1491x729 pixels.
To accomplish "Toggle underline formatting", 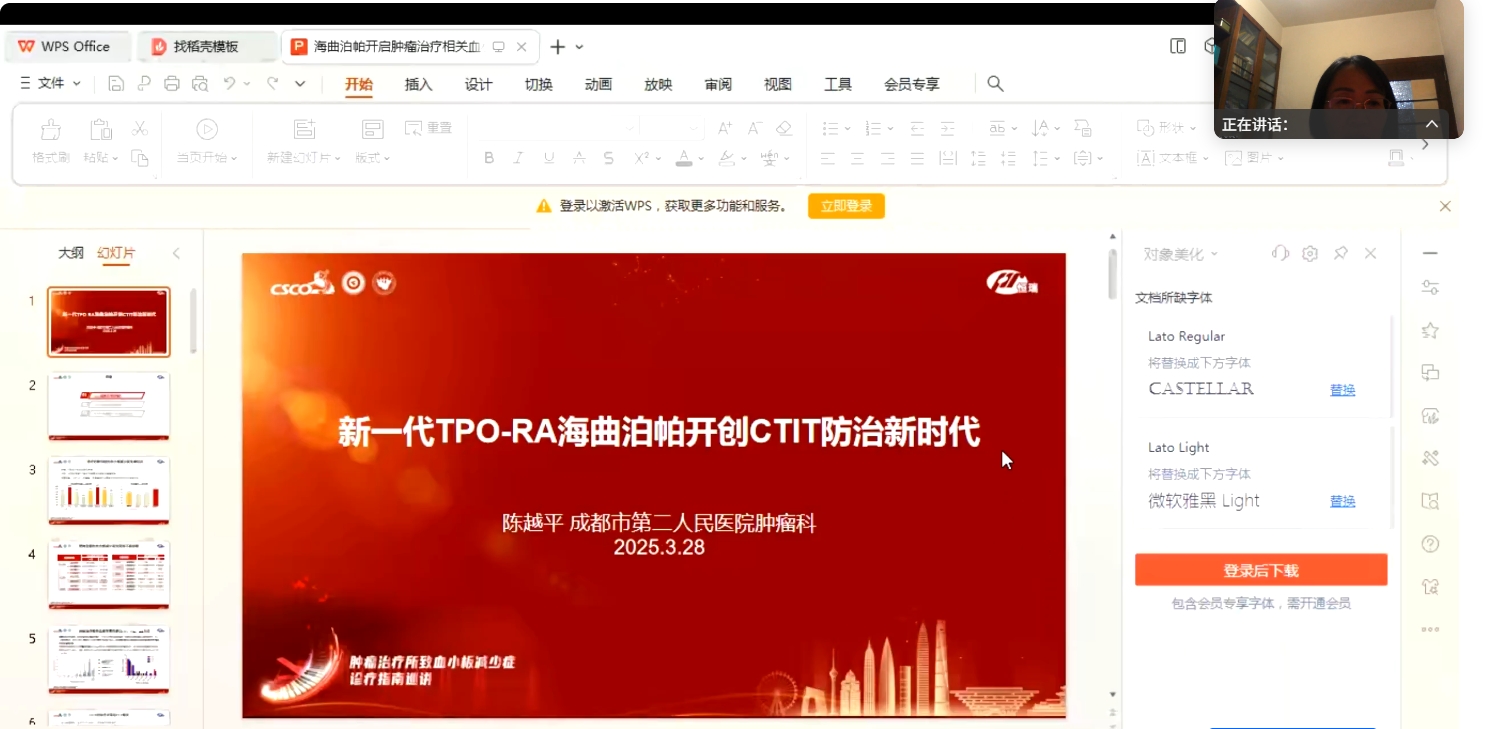I will click(548, 158).
